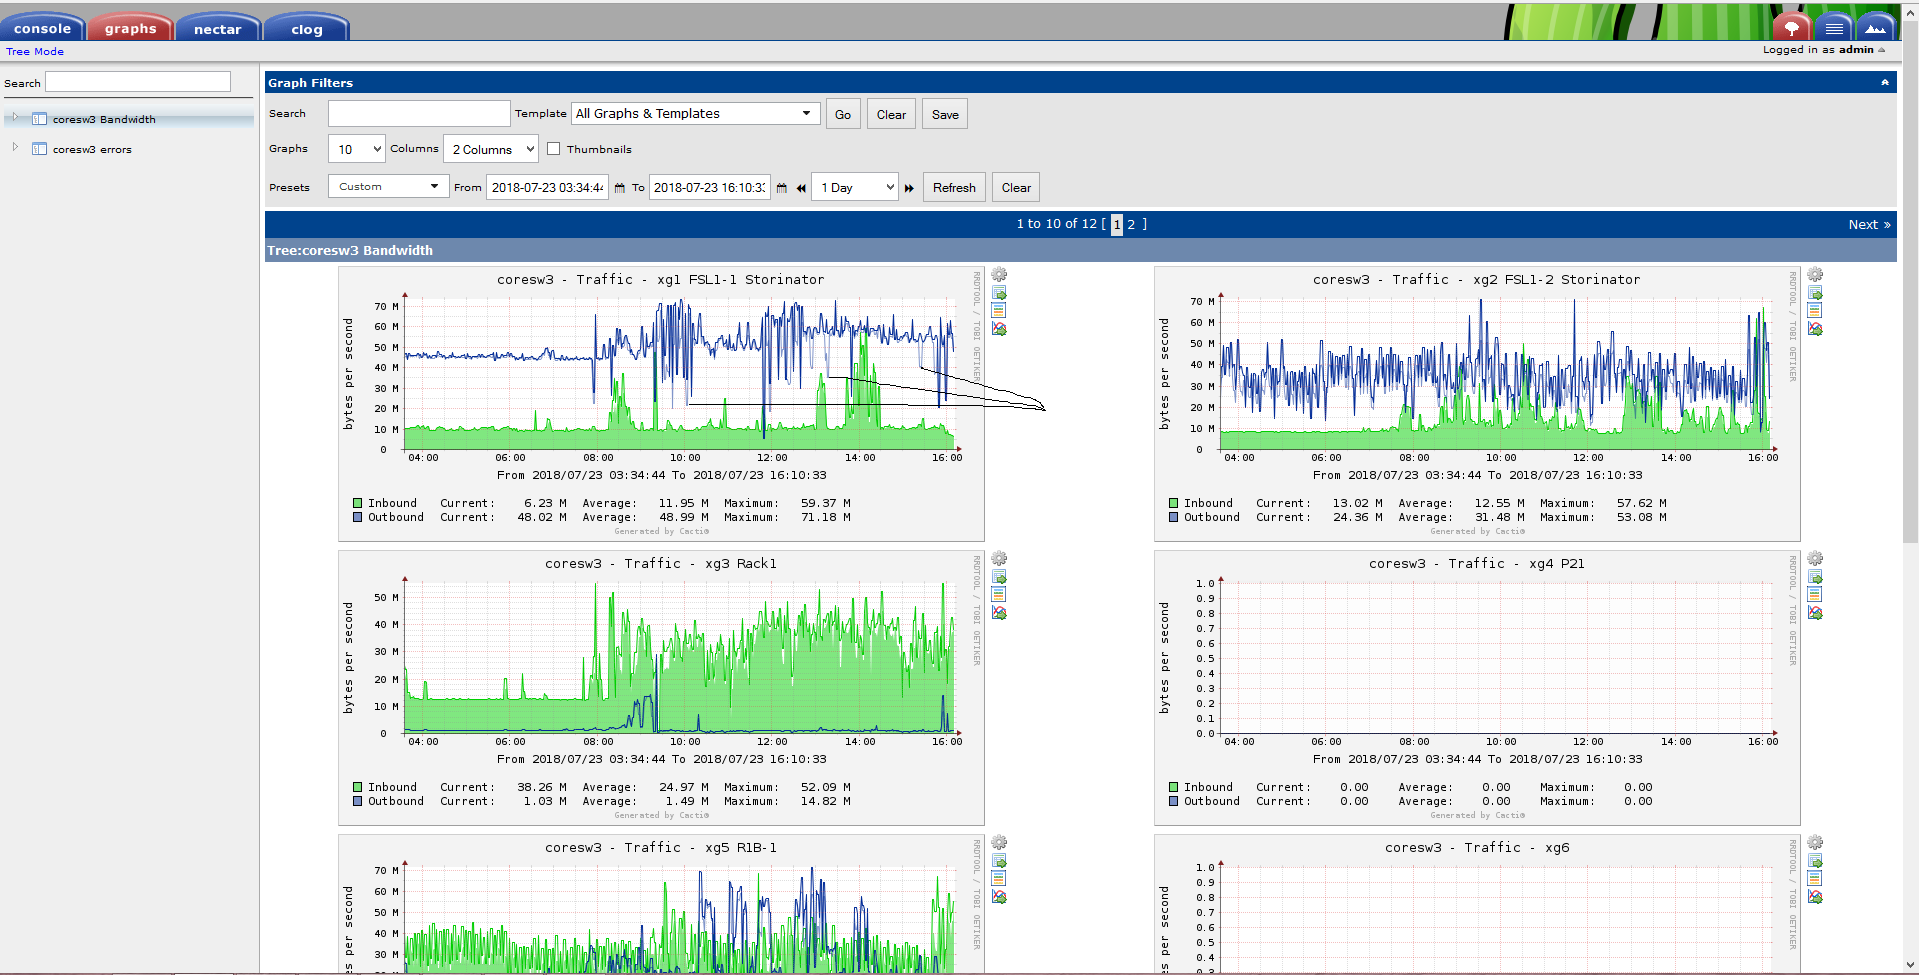Open the graphs tab
The width and height of the screenshot is (1919, 975).
[131, 28]
